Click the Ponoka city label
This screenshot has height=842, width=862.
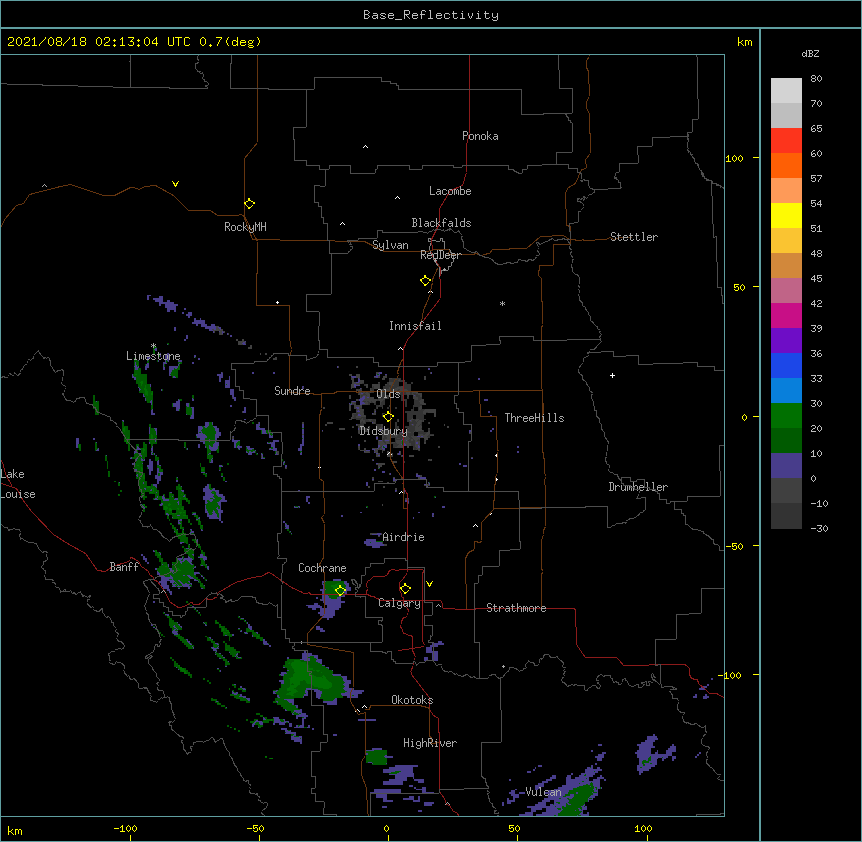click(x=480, y=136)
